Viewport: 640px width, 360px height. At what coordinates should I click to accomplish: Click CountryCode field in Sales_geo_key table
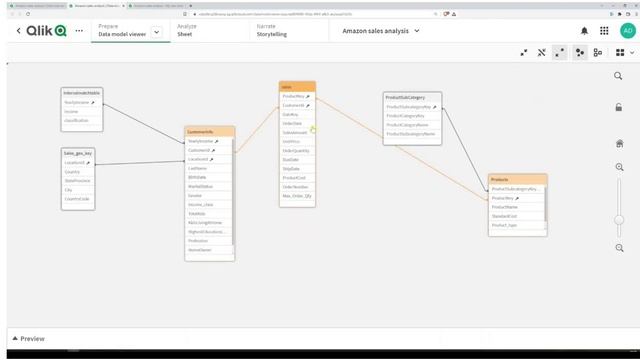pyautogui.click(x=78, y=199)
